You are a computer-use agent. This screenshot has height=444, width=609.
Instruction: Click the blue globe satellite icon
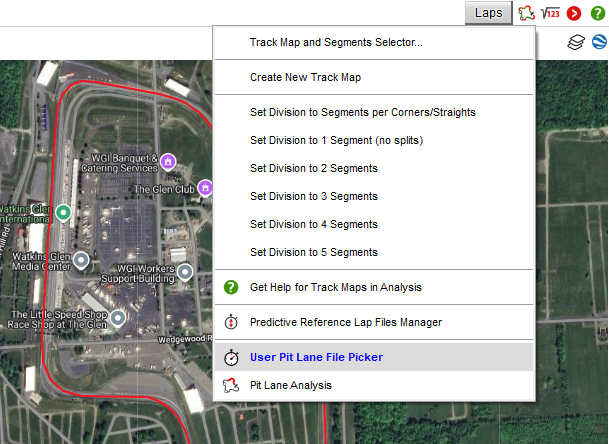598,43
